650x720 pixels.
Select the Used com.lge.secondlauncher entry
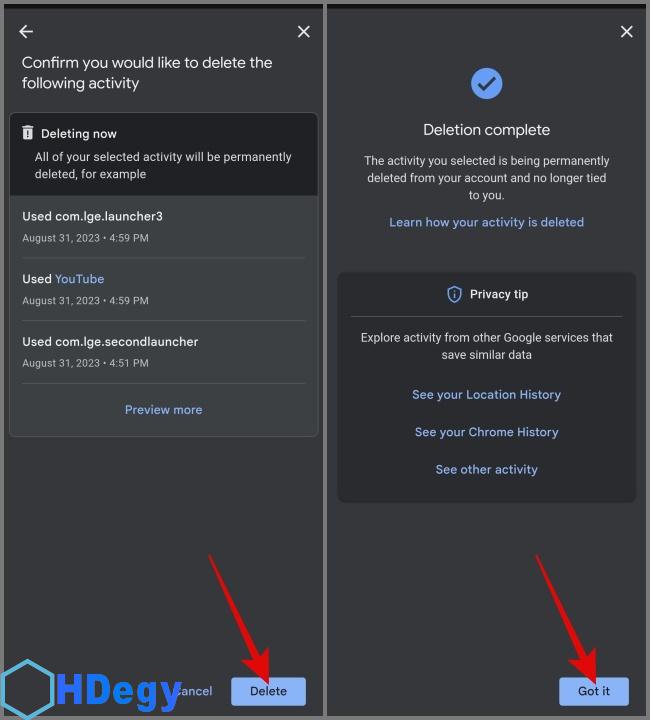click(163, 352)
